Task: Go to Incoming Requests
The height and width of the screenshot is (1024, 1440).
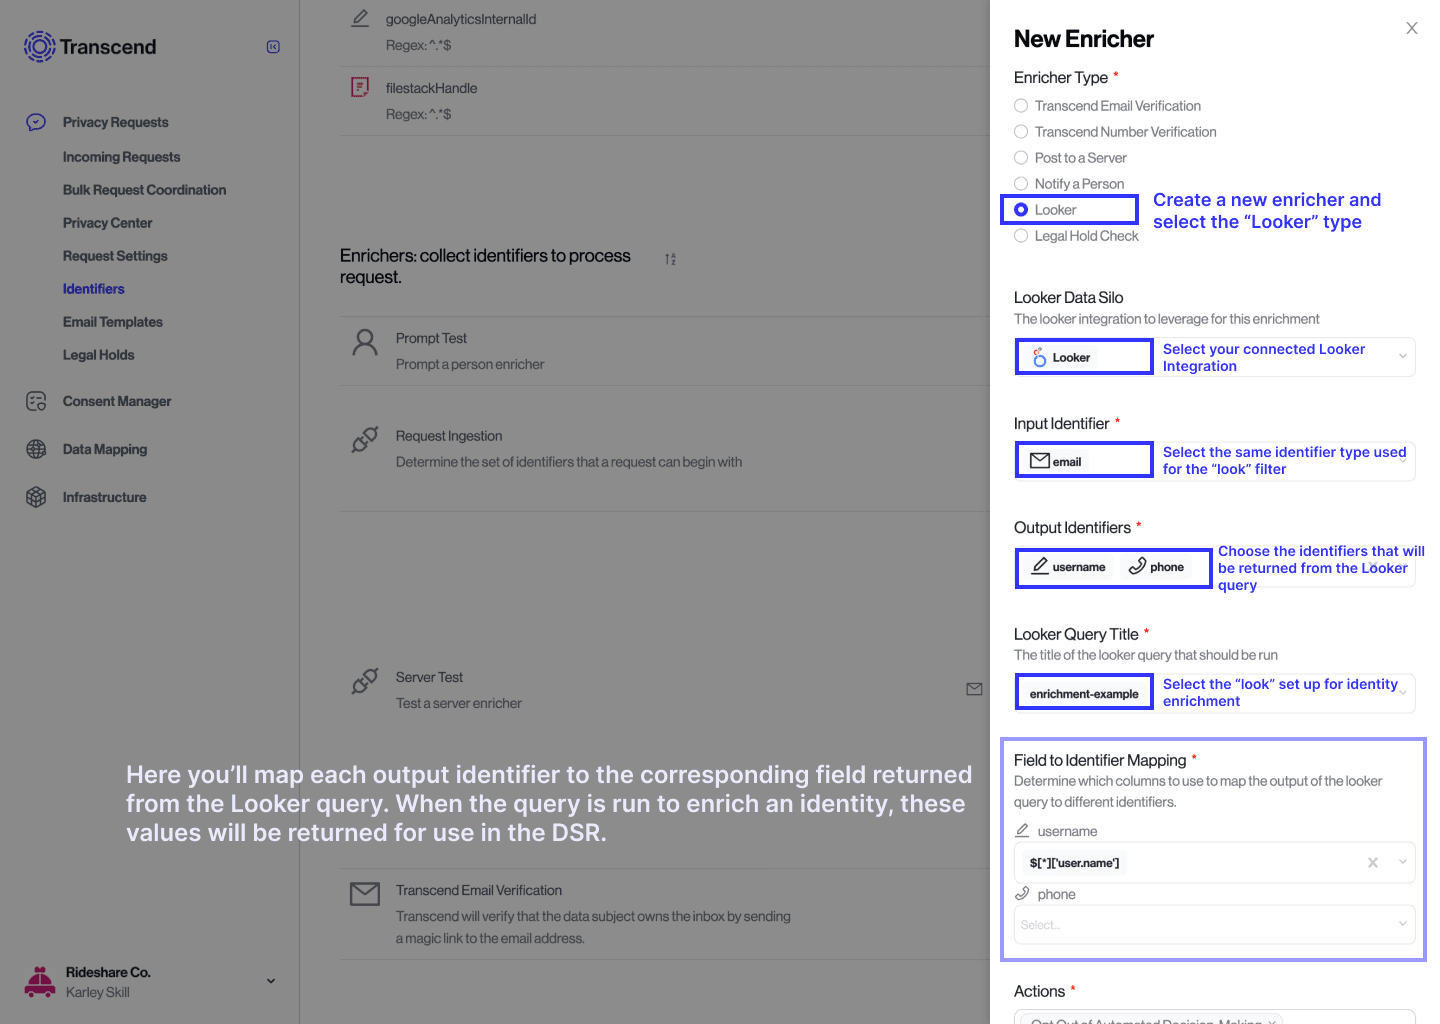Action: pyautogui.click(x=121, y=156)
